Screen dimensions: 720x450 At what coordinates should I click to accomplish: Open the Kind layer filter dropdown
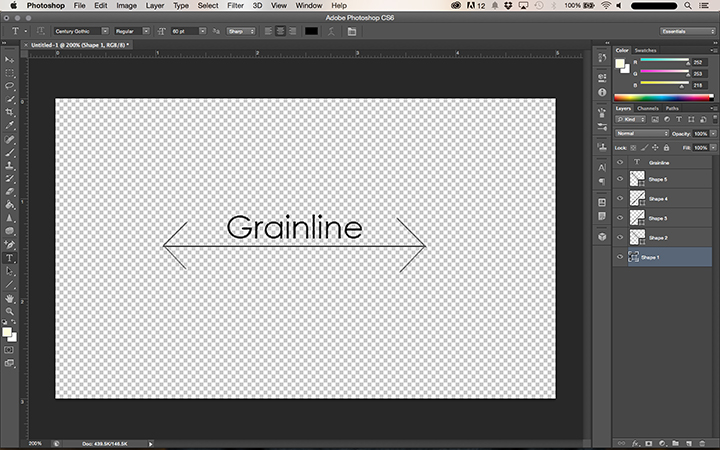[630, 119]
